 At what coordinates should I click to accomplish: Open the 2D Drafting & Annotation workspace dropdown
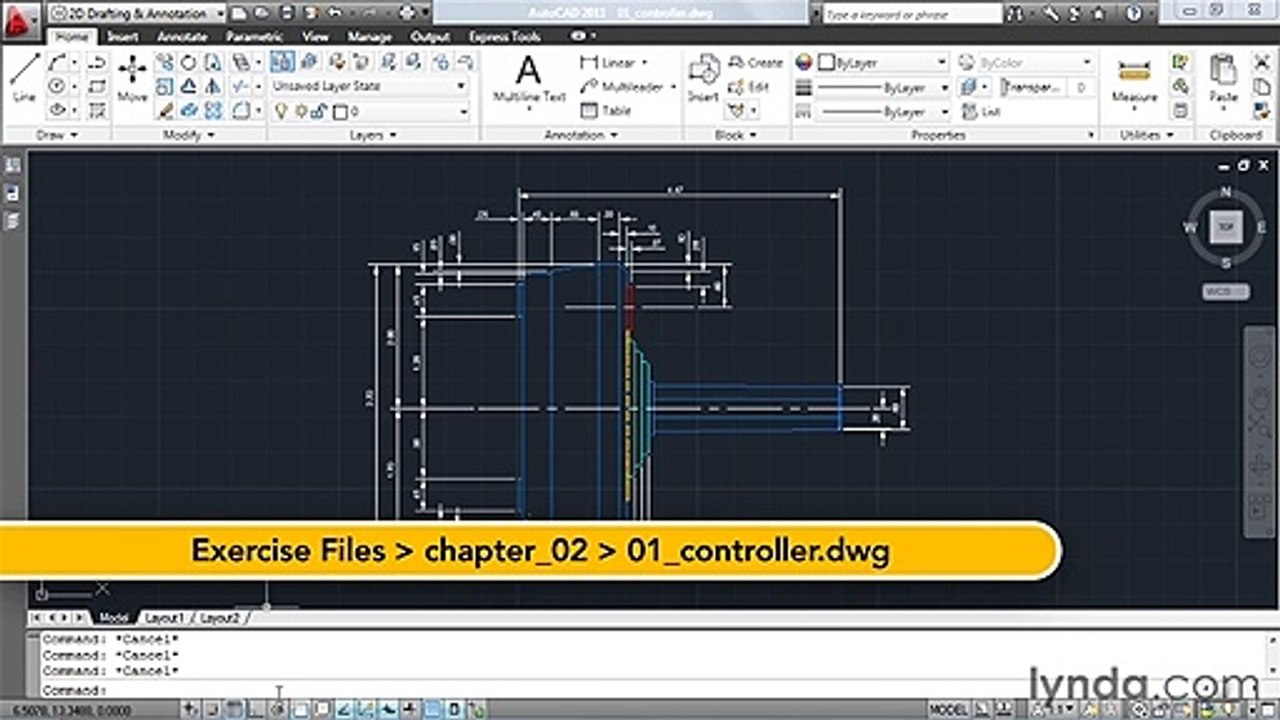(x=136, y=14)
